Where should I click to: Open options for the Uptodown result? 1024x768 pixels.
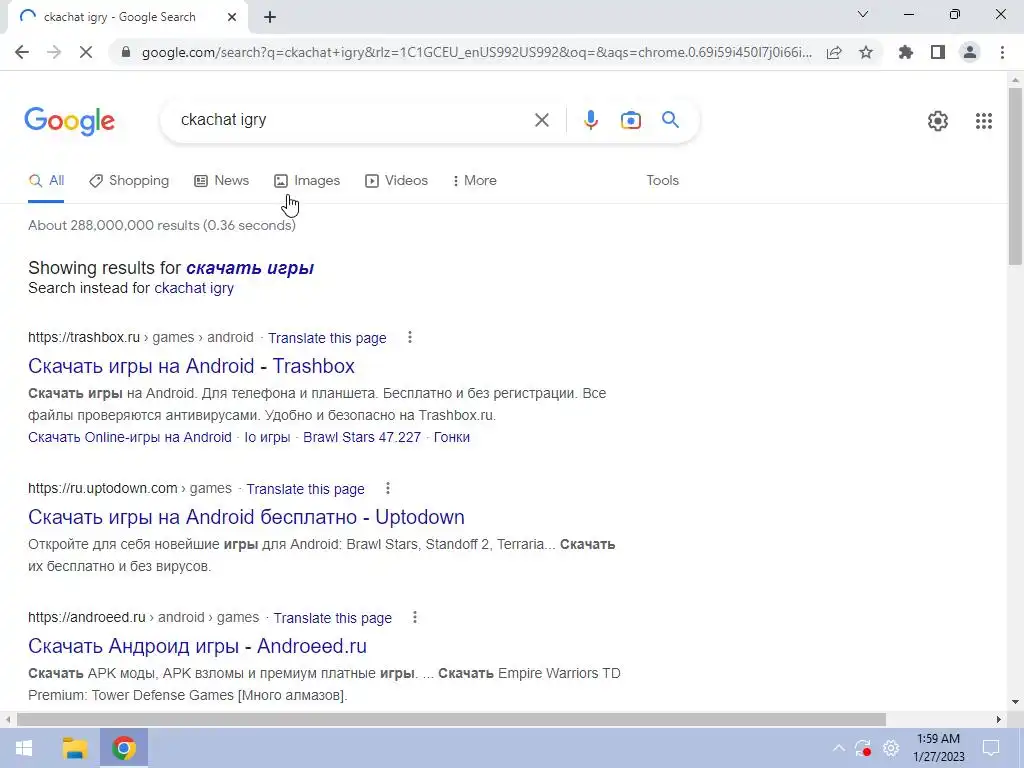click(388, 488)
